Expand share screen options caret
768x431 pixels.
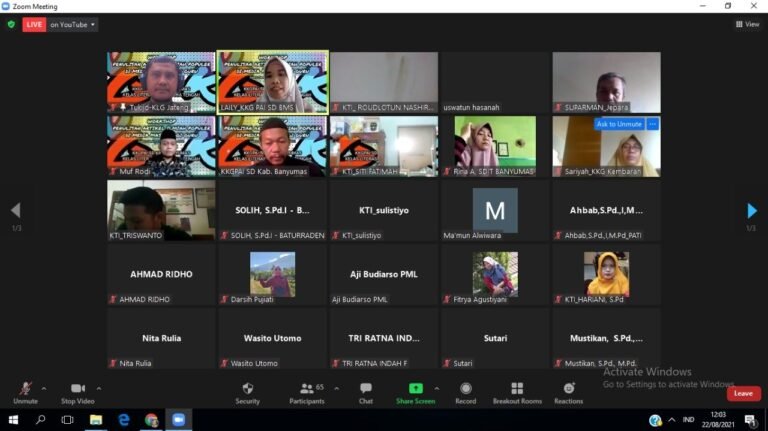point(436,389)
